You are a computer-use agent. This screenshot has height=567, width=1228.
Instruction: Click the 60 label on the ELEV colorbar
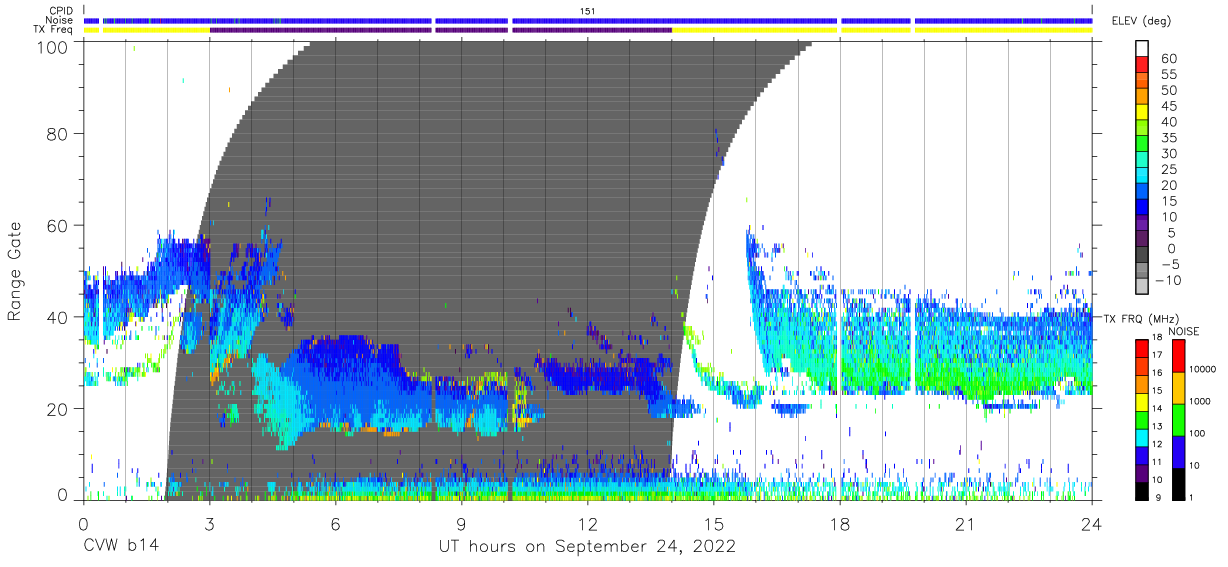[1169, 59]
